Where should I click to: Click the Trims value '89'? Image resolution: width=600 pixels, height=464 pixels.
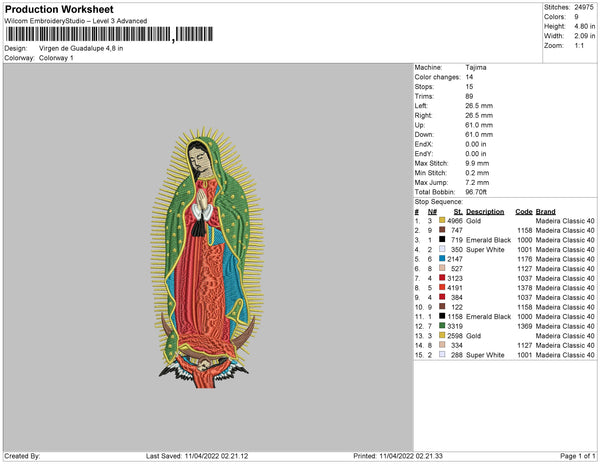coord(469,96)
